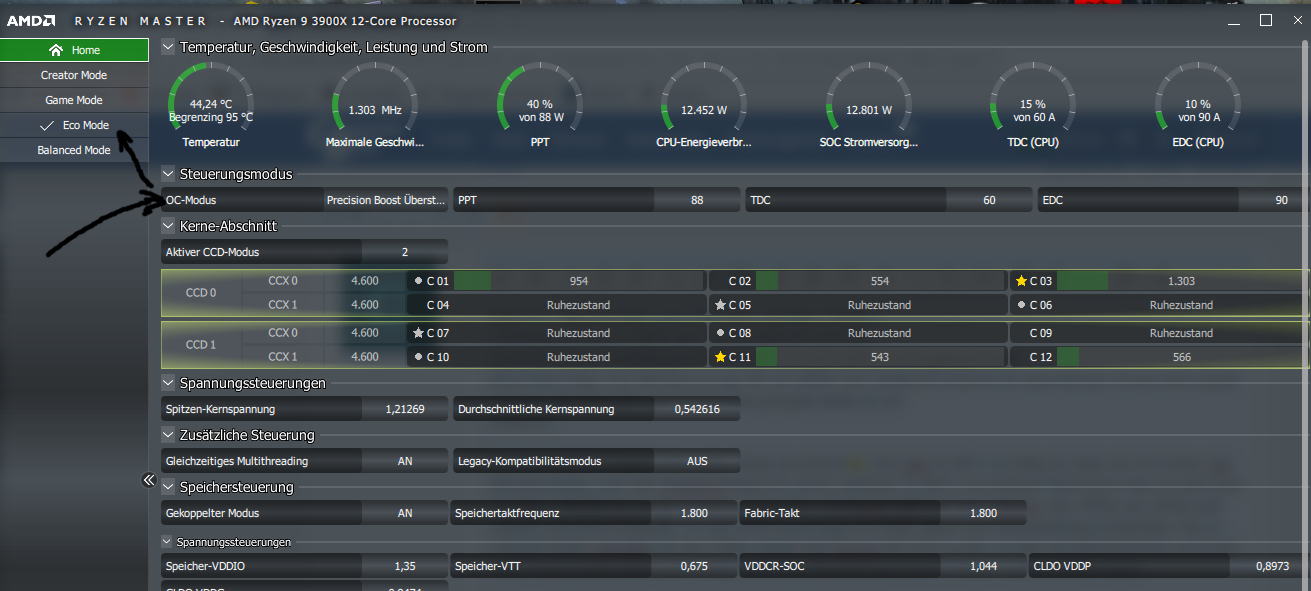The image size is (1311, 591).
Task: Collapse upper Spannungssteuerungen section with Spitzen-Kernspannung
Action: pyautogui.click(x=168, y=383)
